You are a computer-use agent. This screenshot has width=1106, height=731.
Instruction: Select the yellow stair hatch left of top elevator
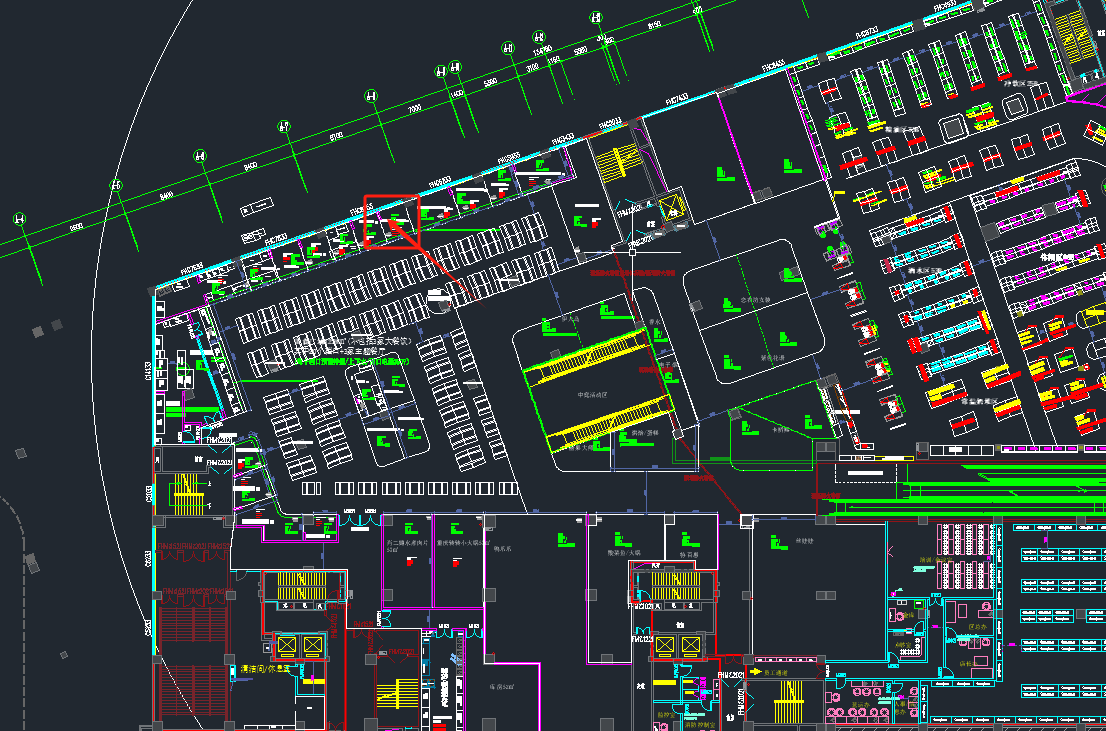(618, 160)
